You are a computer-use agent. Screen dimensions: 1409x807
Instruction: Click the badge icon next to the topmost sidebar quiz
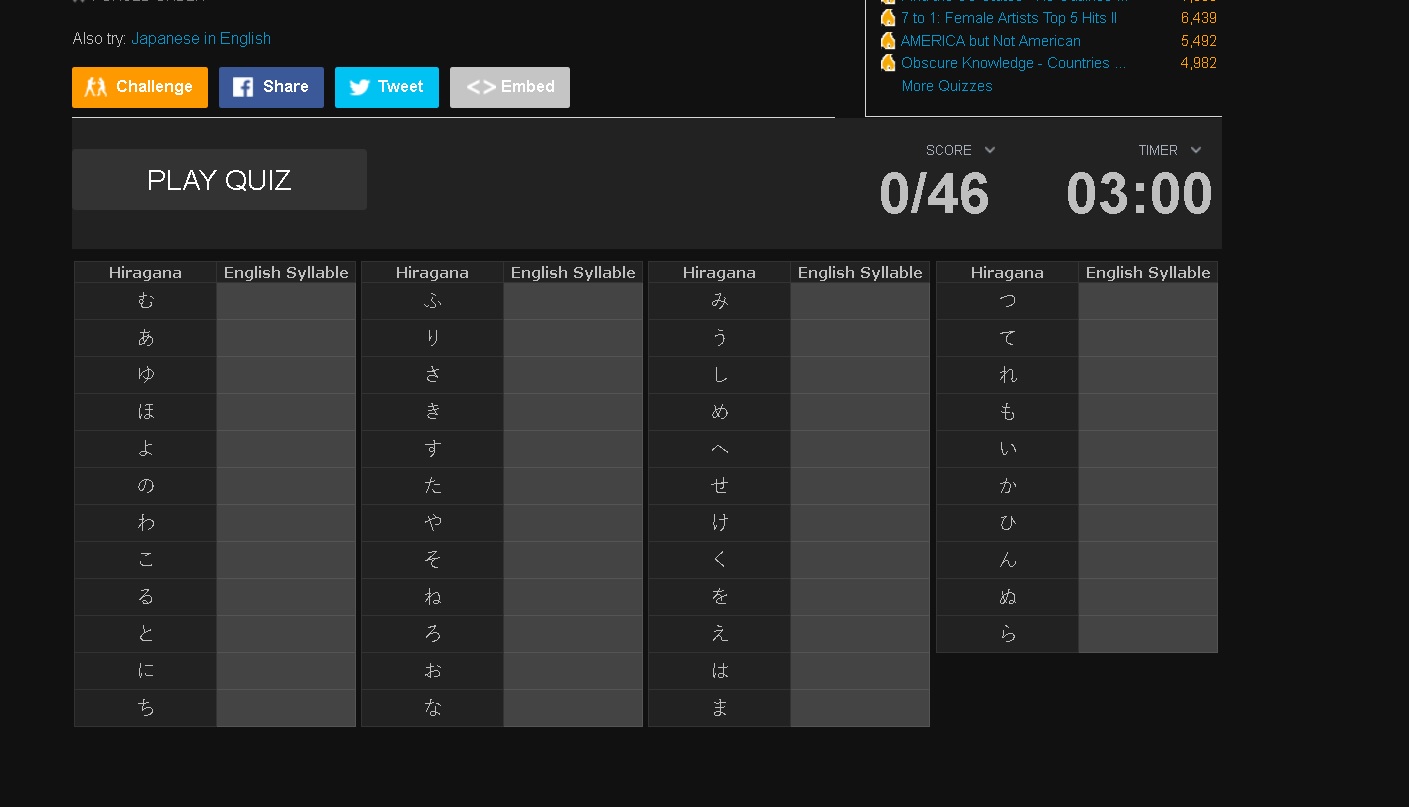point(888,2)
